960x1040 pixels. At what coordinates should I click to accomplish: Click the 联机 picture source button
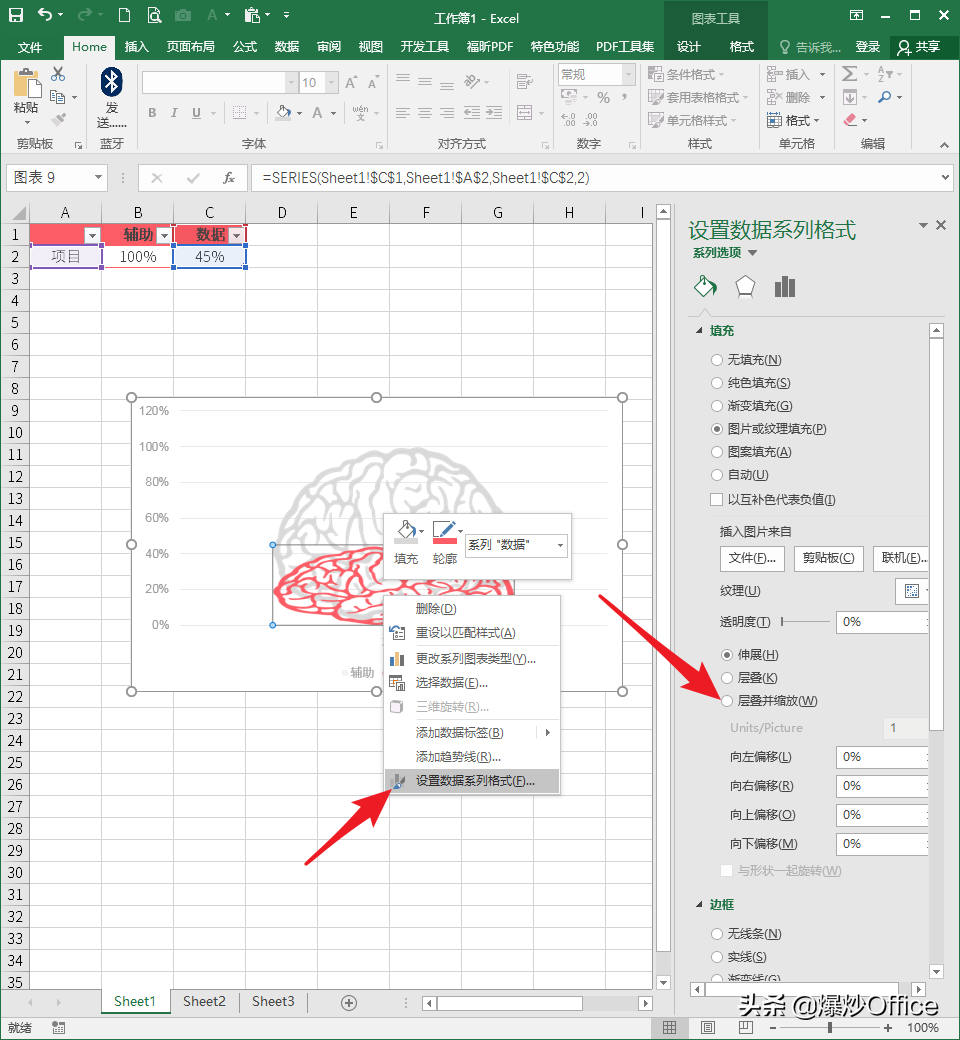click(901, 558)
